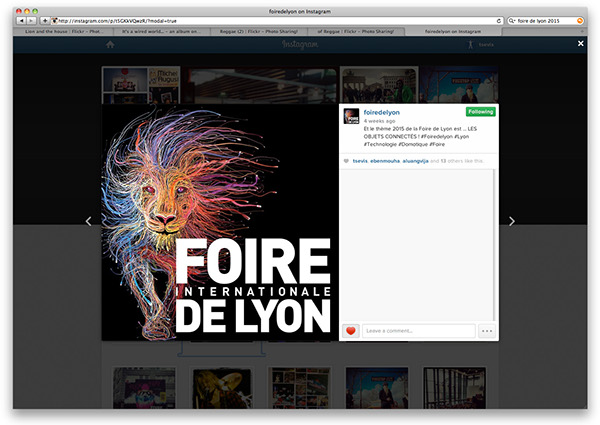This screenshot has height=425, width=600.
Task: Close the photo modal with the X
Action: [x=580, y=44]
